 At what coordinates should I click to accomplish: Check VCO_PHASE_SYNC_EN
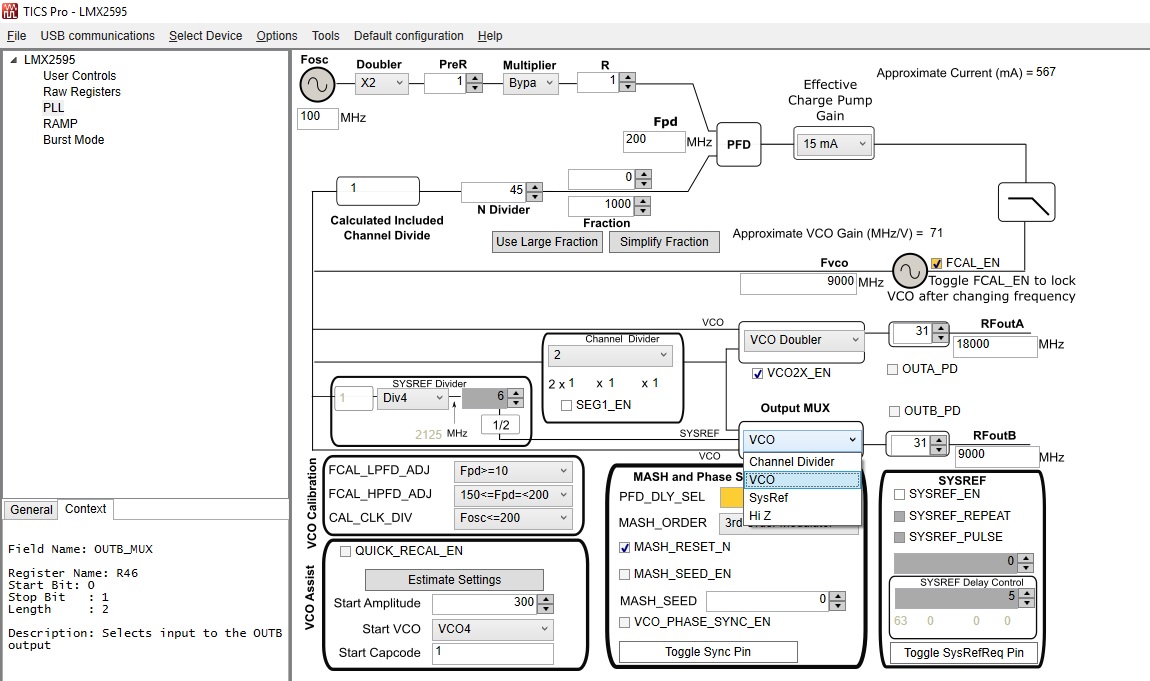[625, 622]
